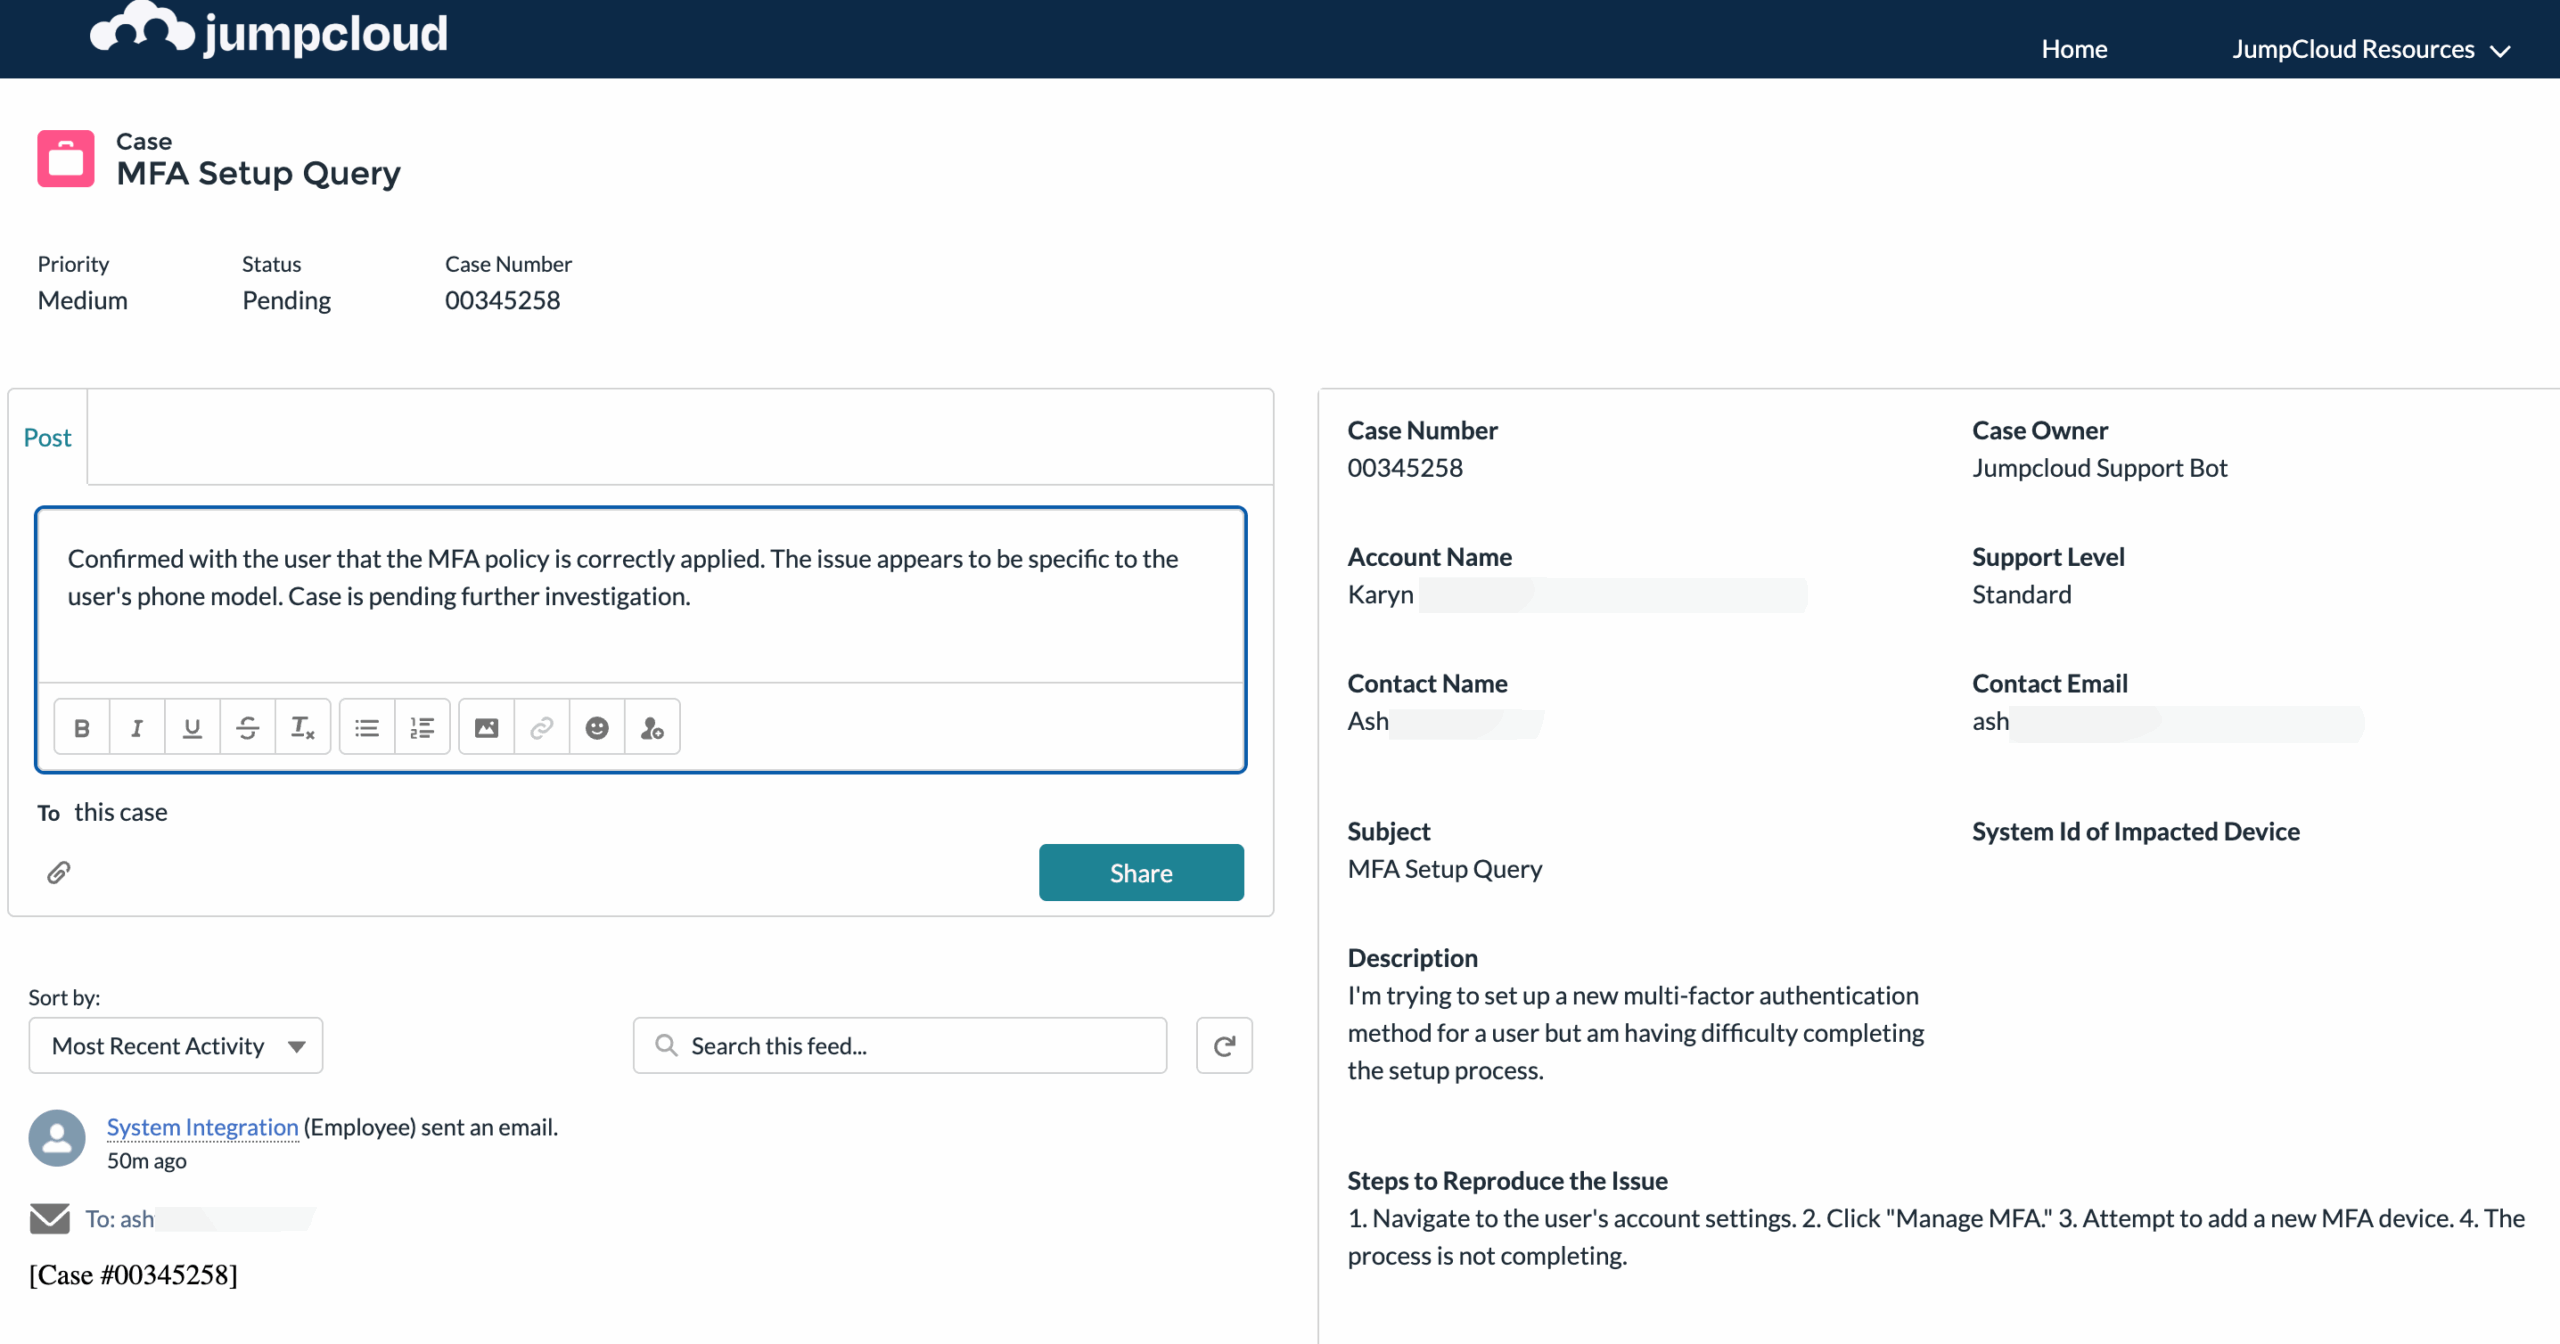Toggle bulleted list formatting

coord(366,726)
